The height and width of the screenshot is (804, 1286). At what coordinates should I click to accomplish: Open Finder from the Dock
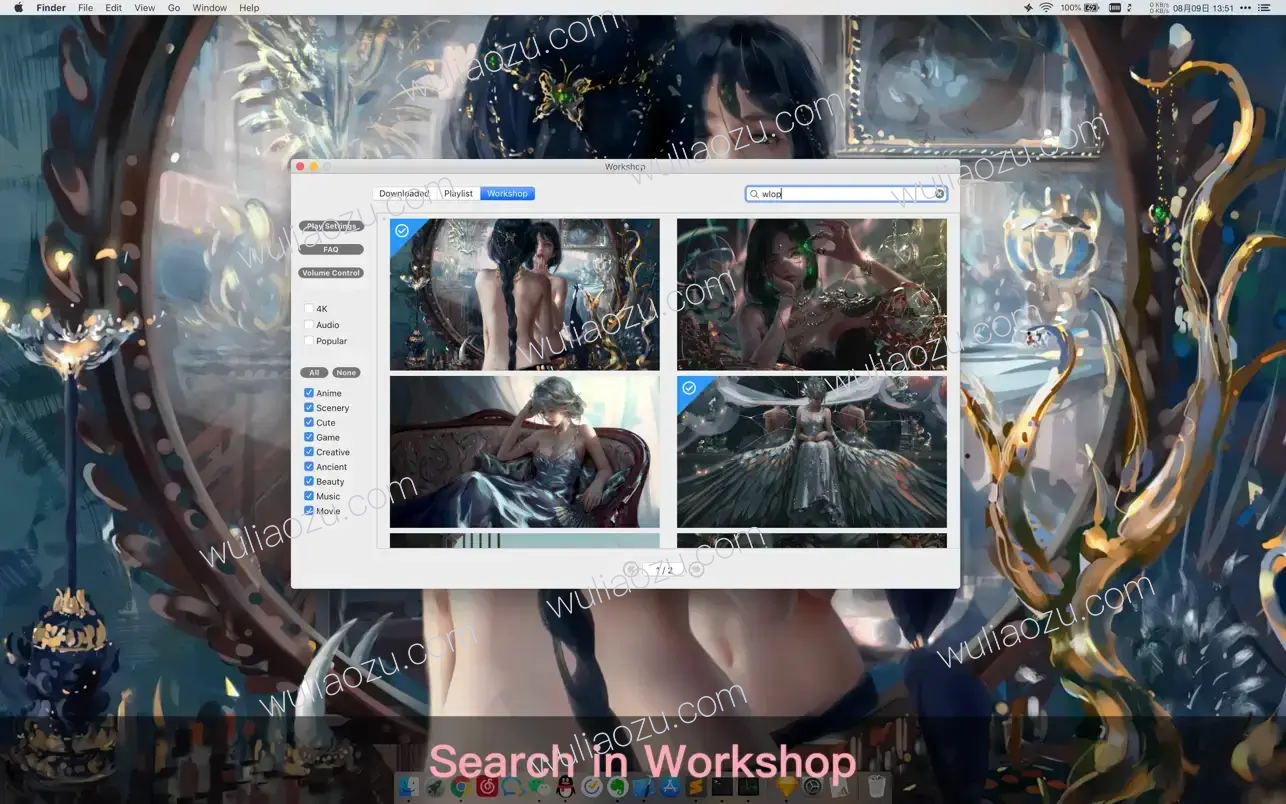(409, 787)
